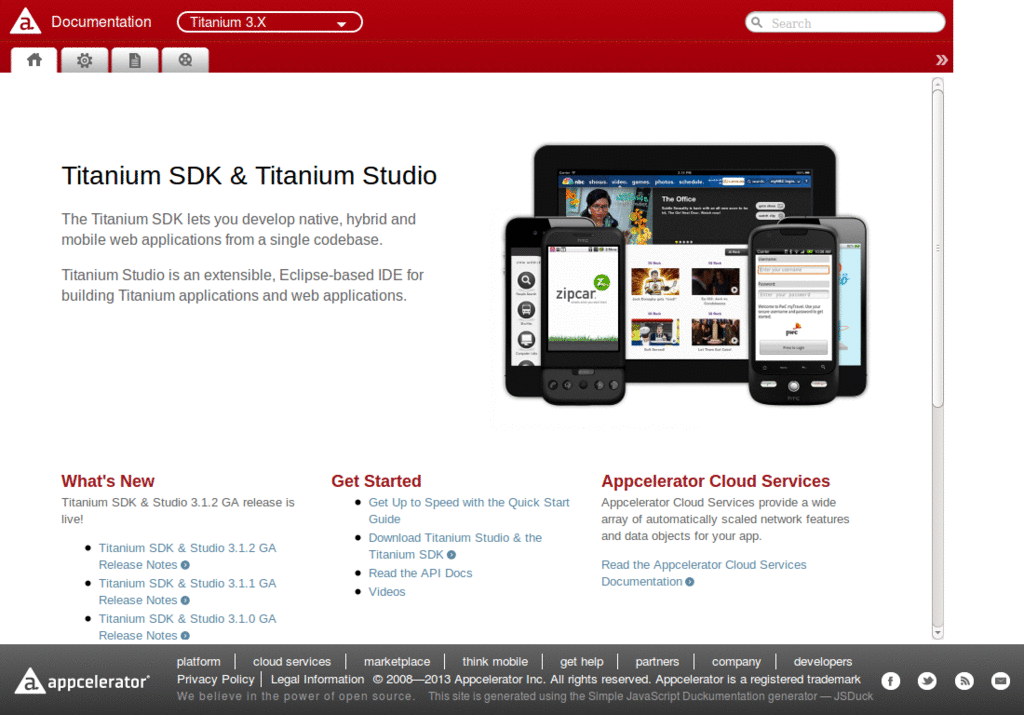Open the developers footer link
The width and height of the screenshot is (1024, 715).
[823, 661]
